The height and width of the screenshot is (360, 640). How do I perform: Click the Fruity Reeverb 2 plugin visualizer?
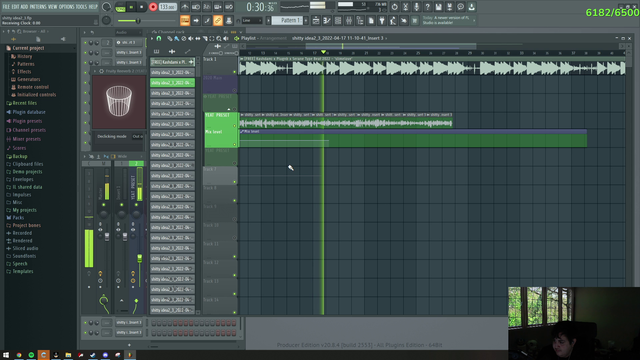pos(119,102)
